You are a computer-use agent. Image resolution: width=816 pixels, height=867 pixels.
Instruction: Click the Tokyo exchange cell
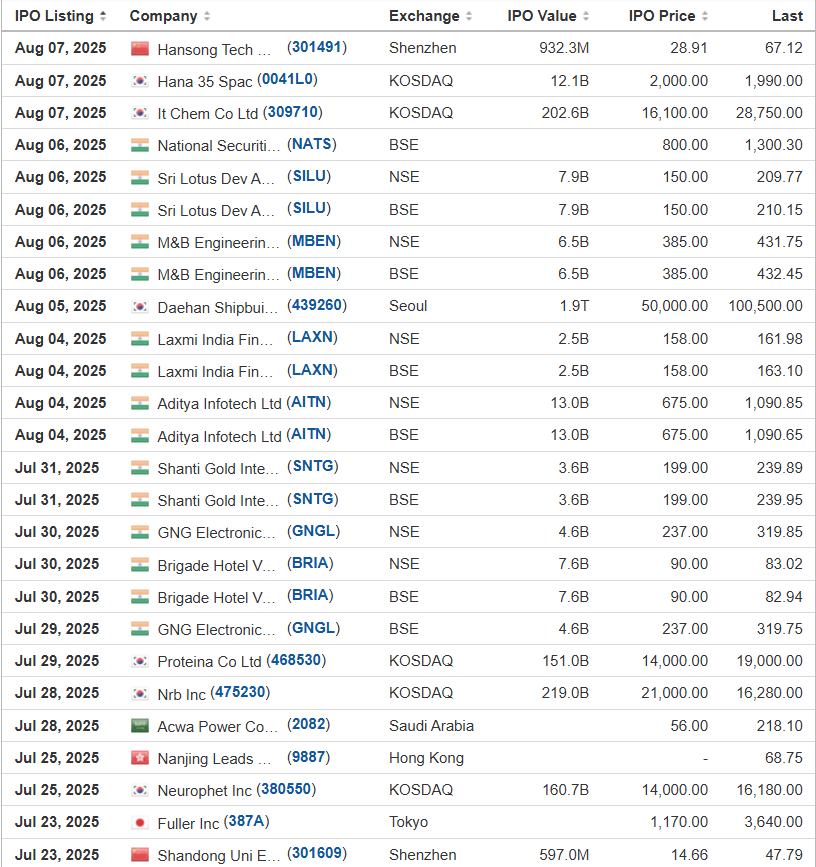point(409,822)
